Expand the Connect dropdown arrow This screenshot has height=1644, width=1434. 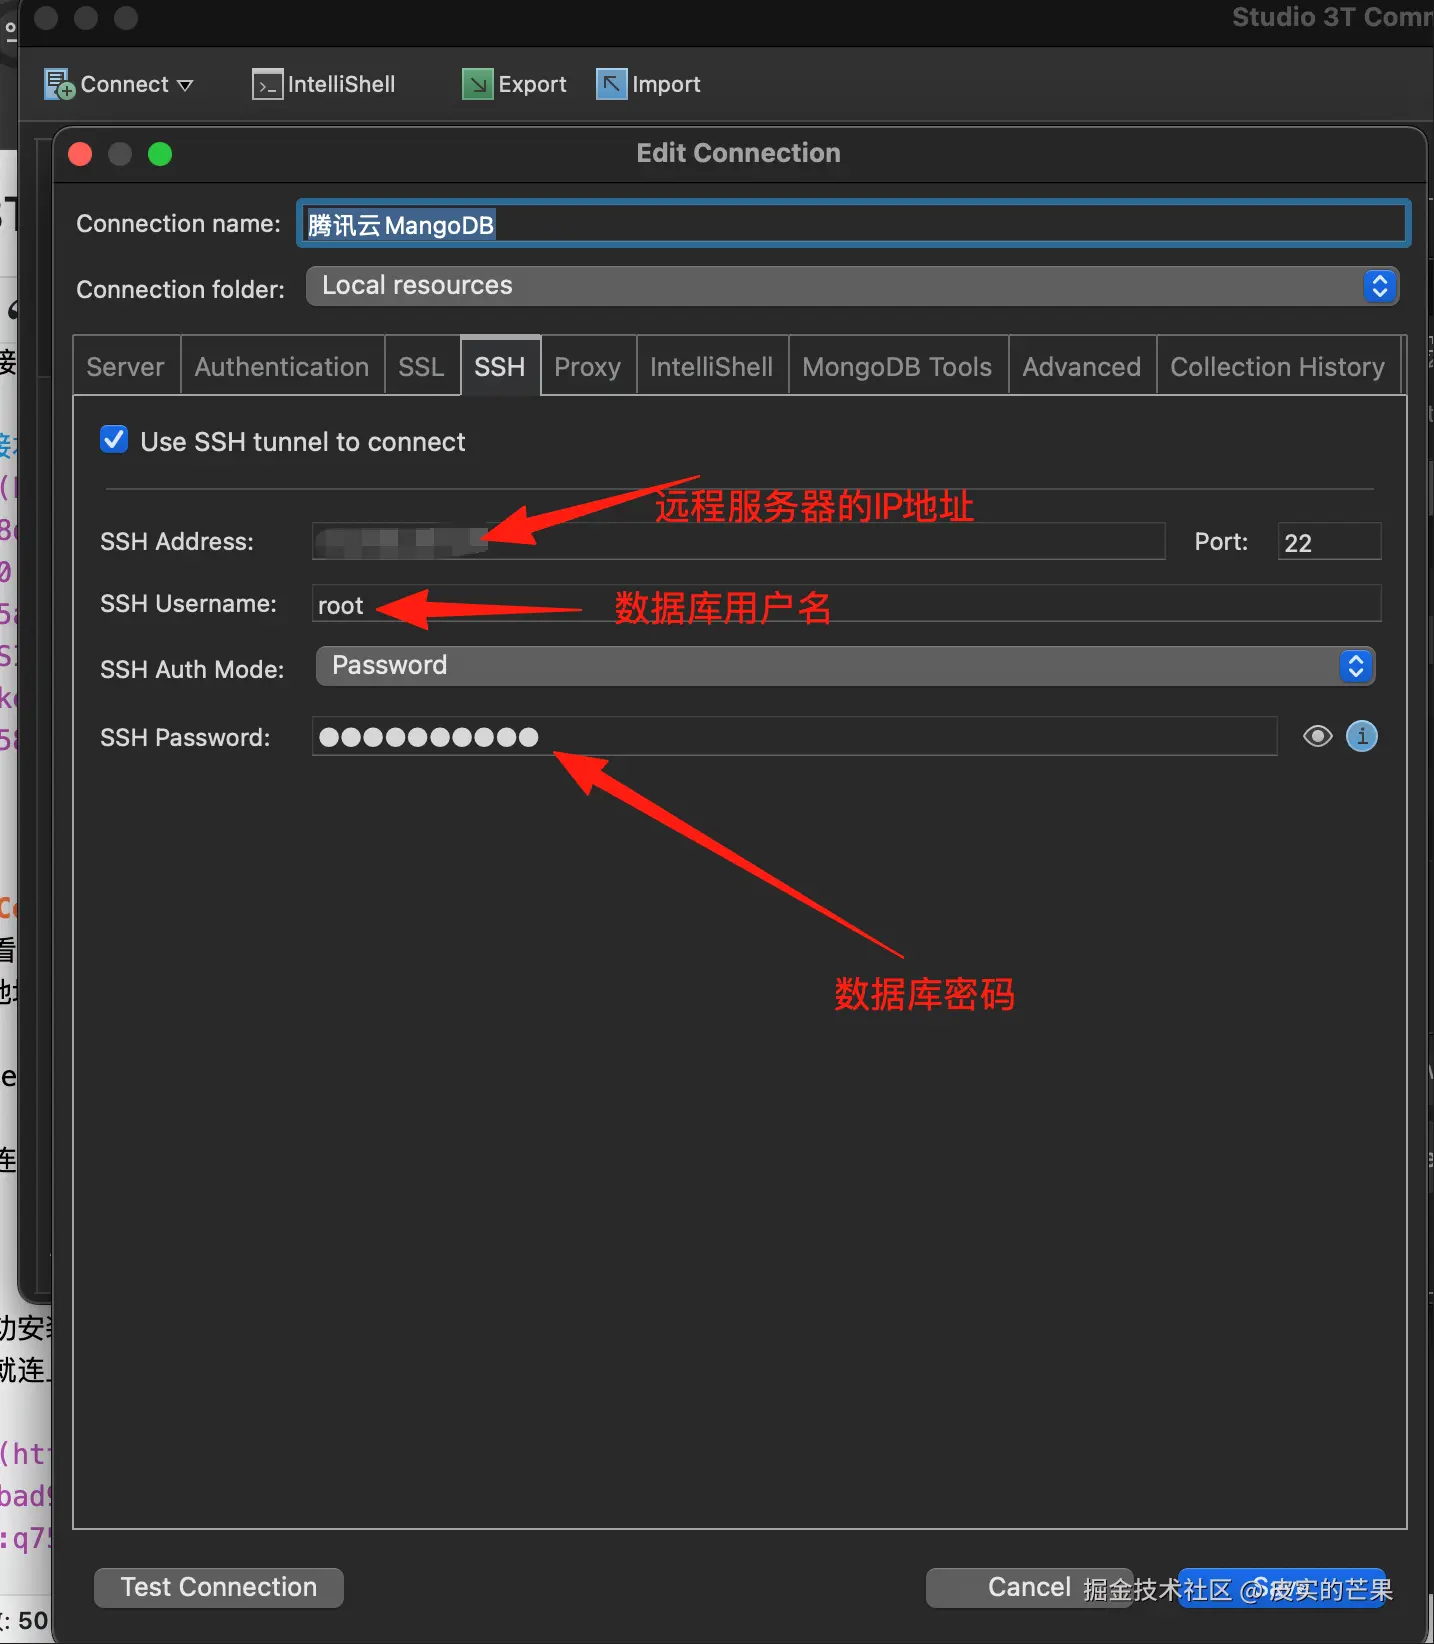(x=185, y=86)
